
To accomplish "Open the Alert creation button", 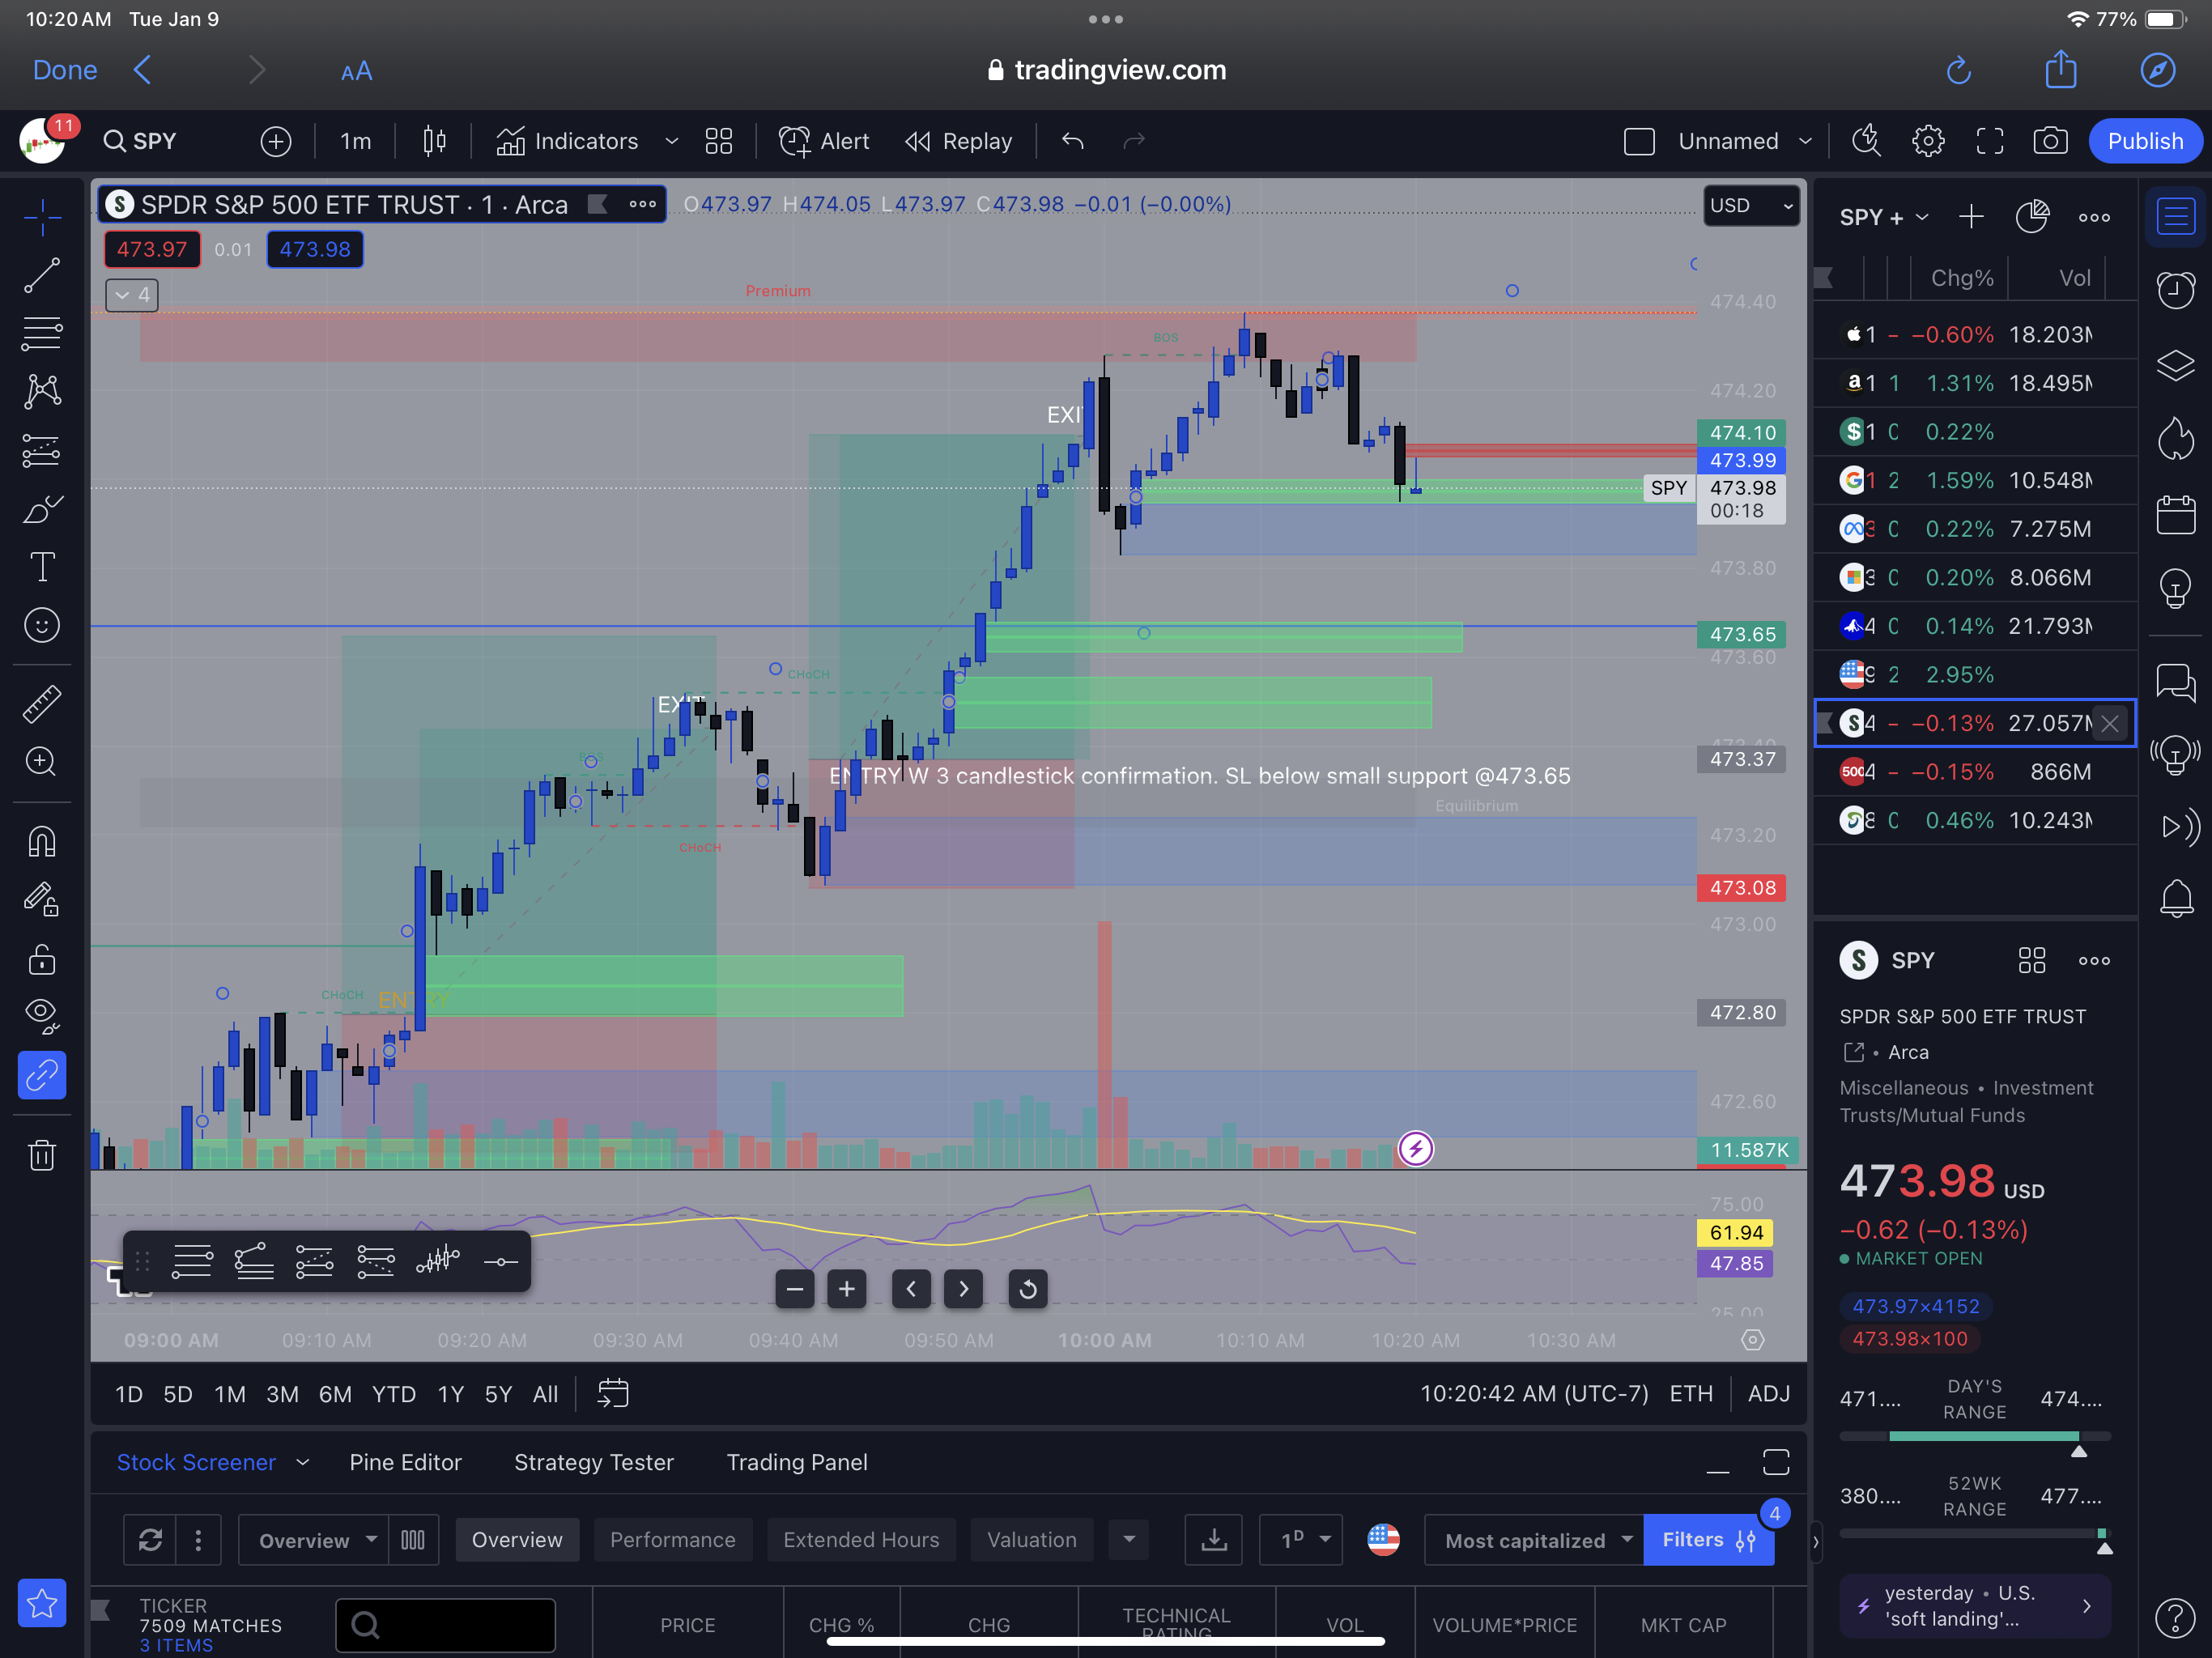I will pyautogui.click(x=825, y=141).
